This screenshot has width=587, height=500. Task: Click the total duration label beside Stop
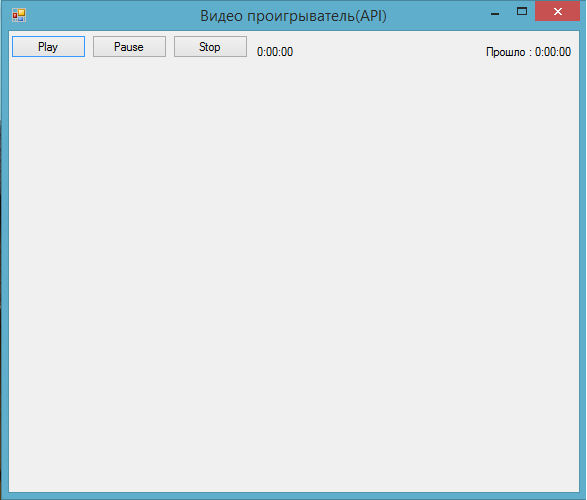coord(275,52)
